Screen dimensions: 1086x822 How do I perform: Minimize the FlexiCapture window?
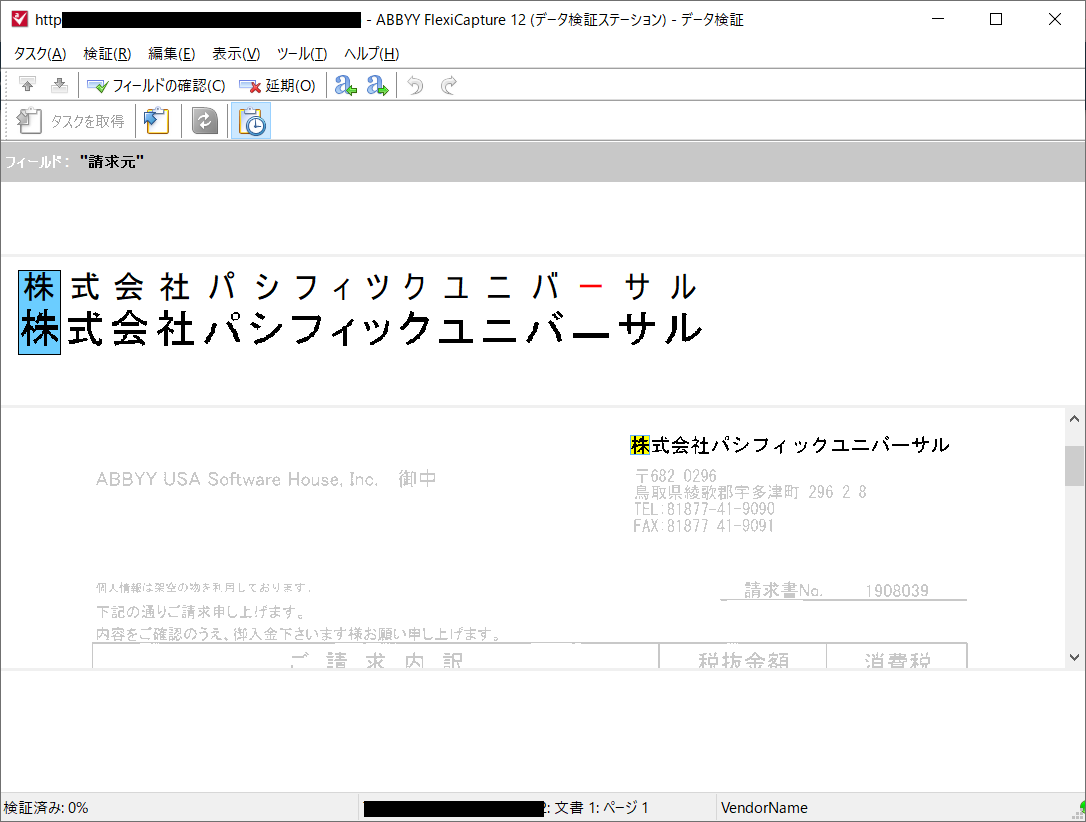pos(938,19)
